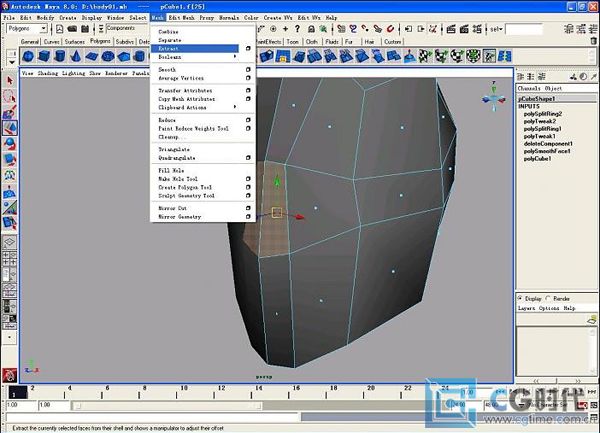Click the shelf trash can icon
Viewport: 600px width, 433px height.
click(x=593, y=41)
